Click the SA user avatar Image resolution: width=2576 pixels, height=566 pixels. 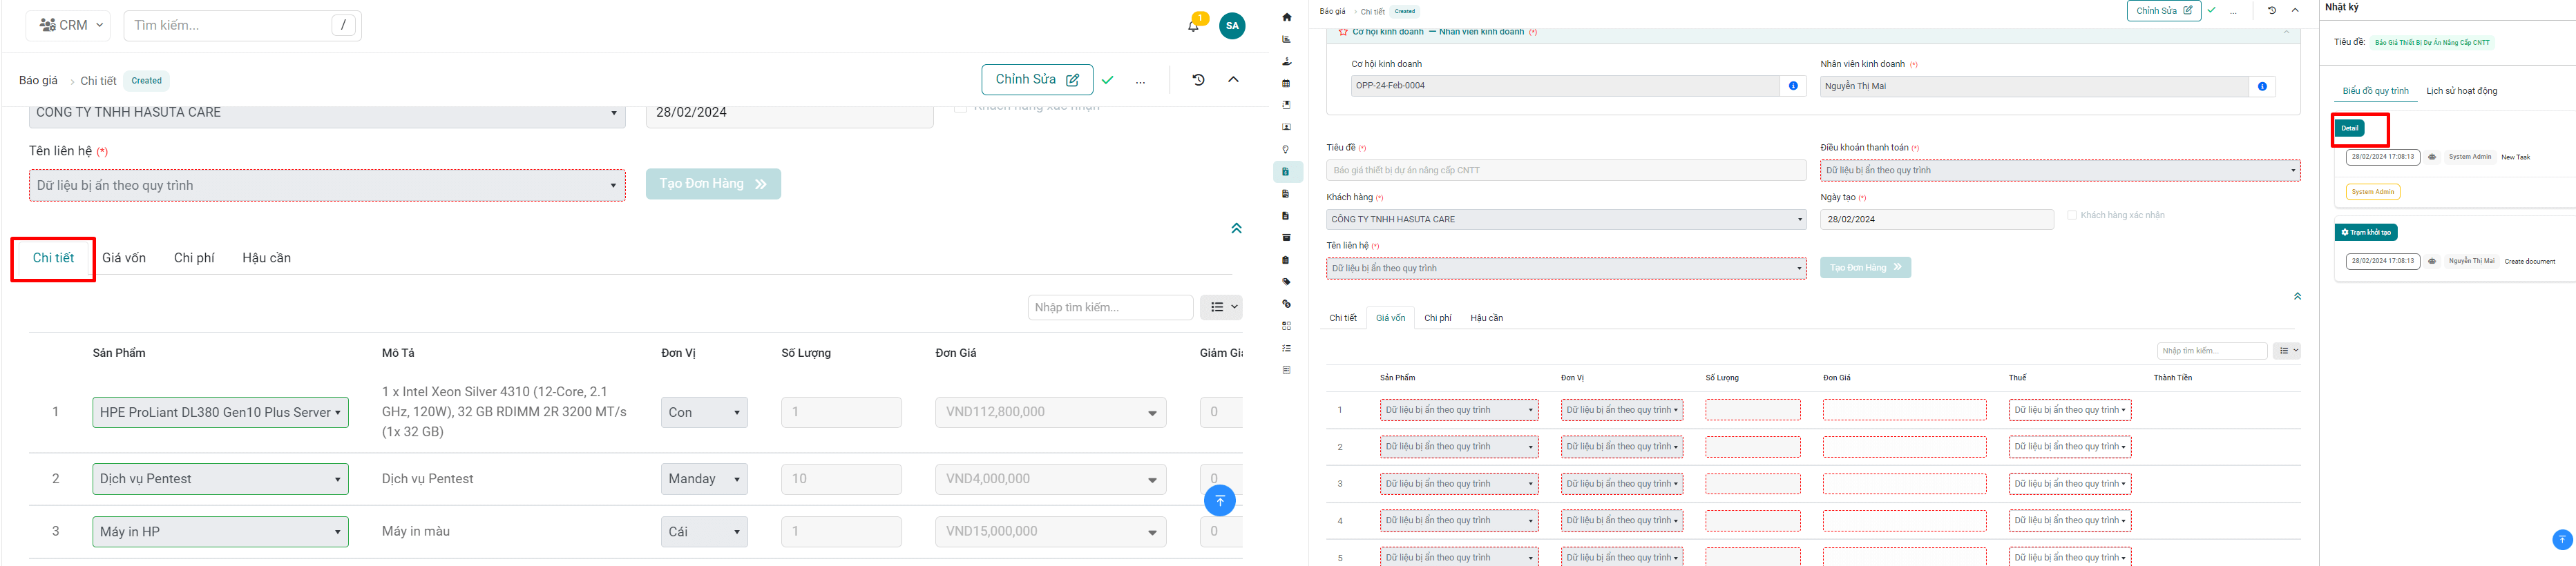pos(1232,26)
